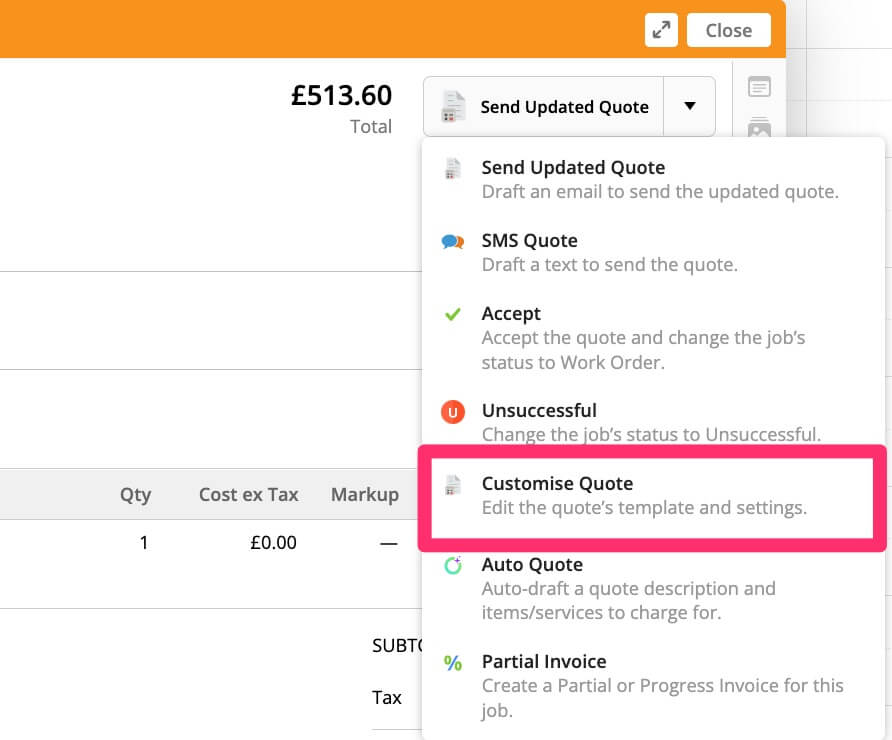Select the Auto Quote option label
Viewport: 892px width, 740px height.
(530, 565)
